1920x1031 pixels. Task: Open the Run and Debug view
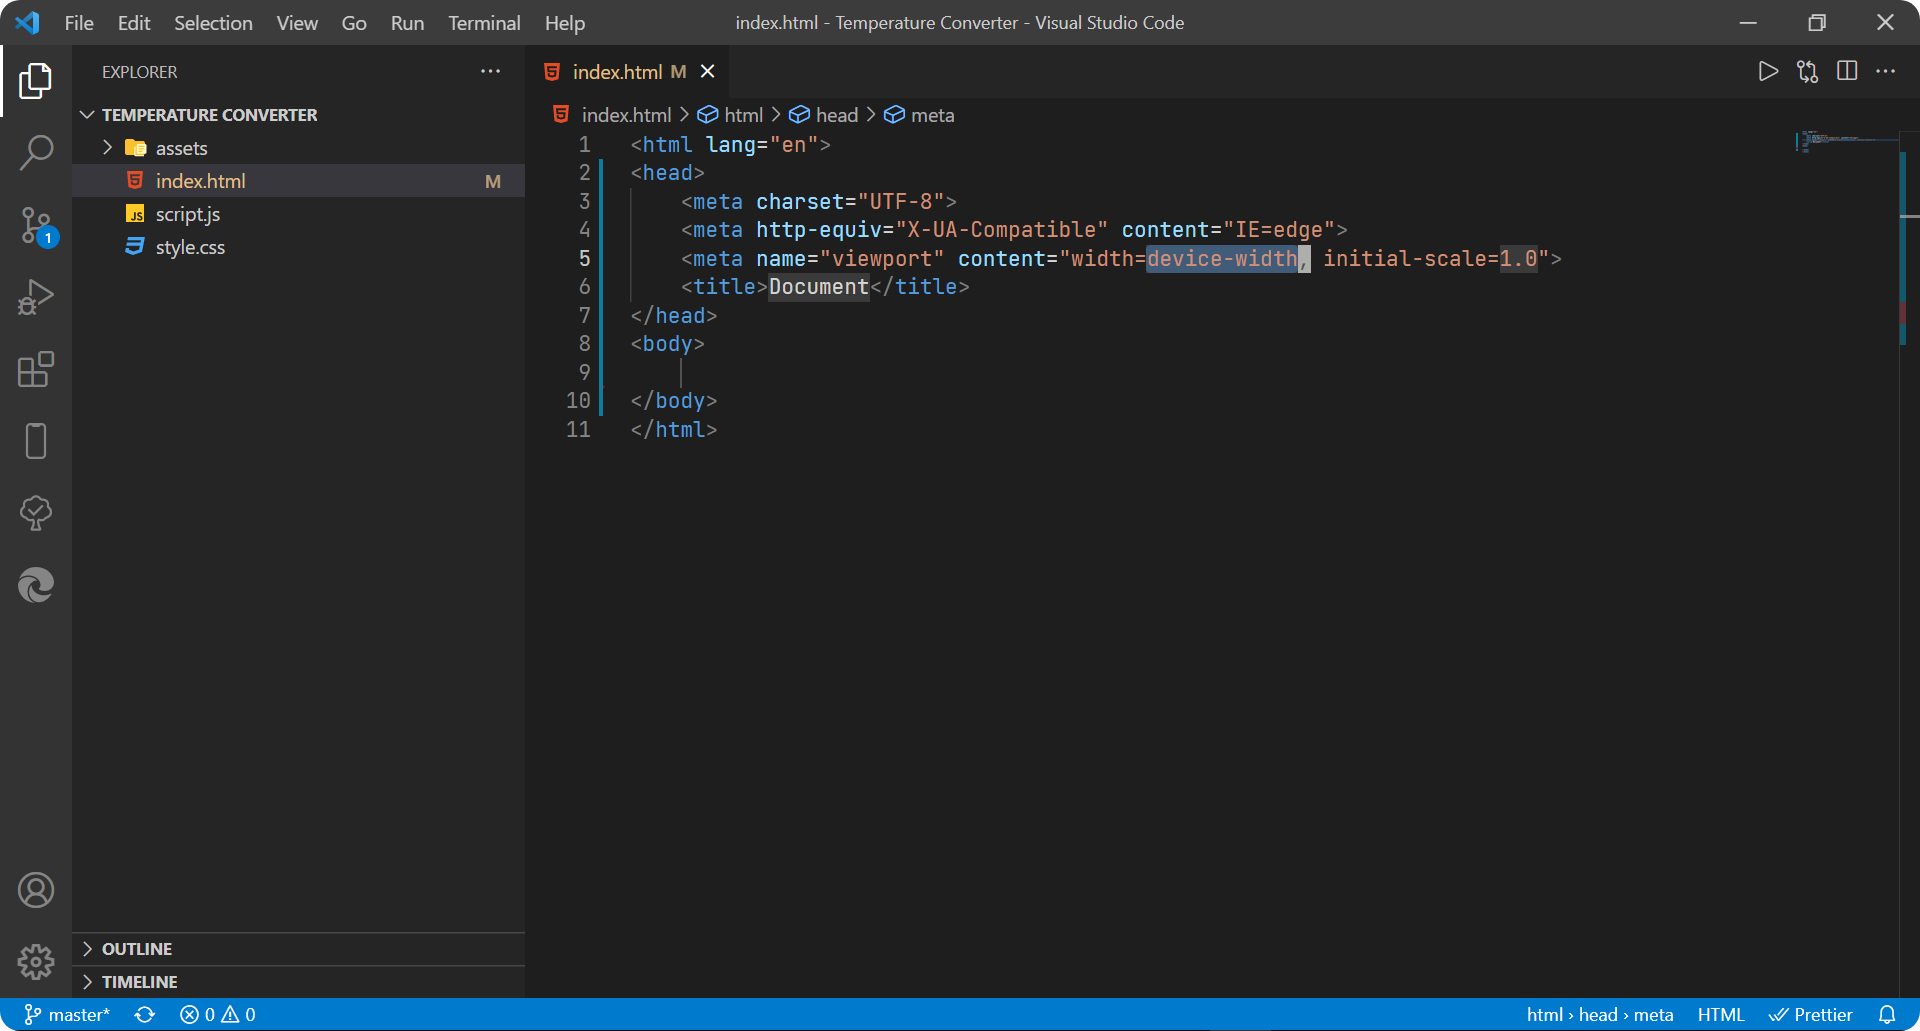(x=36, y=297)
